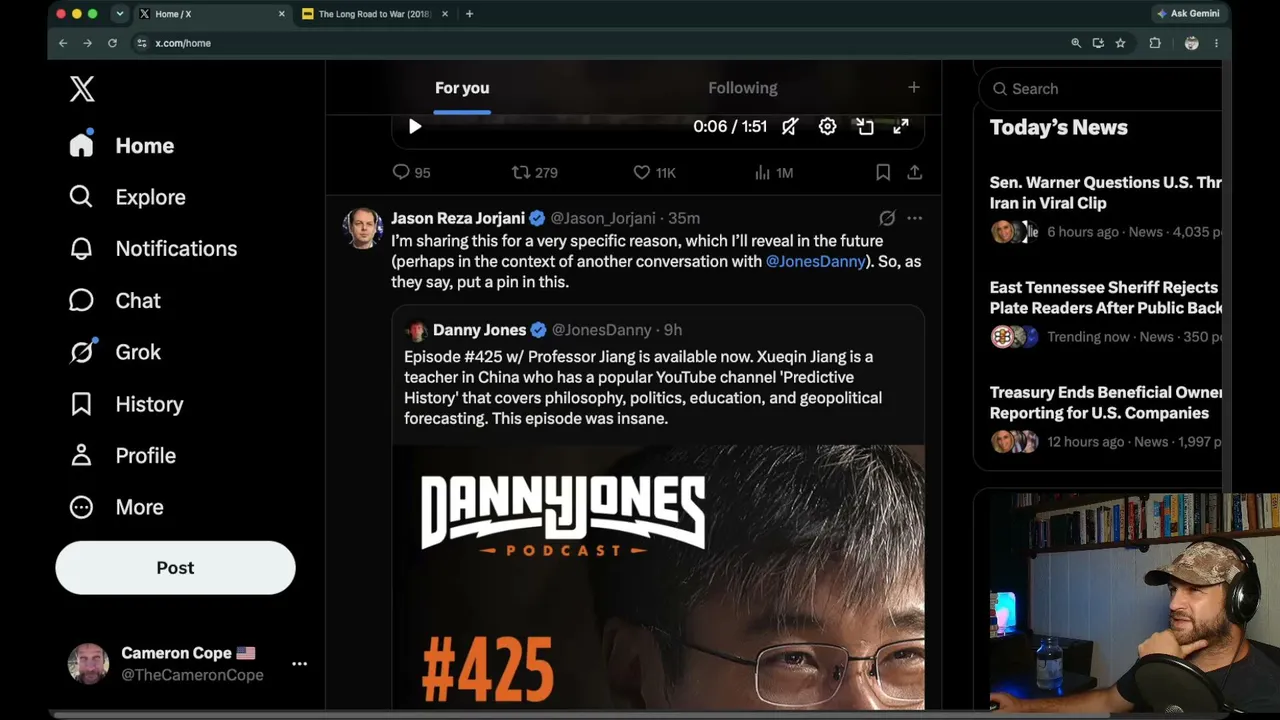The width and height of the screenshot is (1280, 720).
Task: Like the post with 11K likes
Action: (654, 173)
